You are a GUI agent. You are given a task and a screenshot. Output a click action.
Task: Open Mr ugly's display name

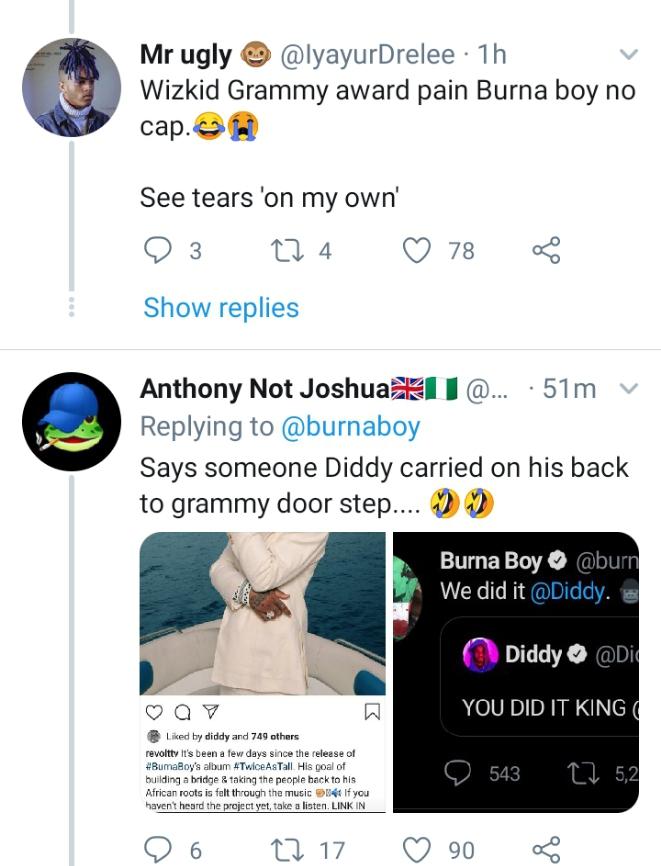coord(186,54)
